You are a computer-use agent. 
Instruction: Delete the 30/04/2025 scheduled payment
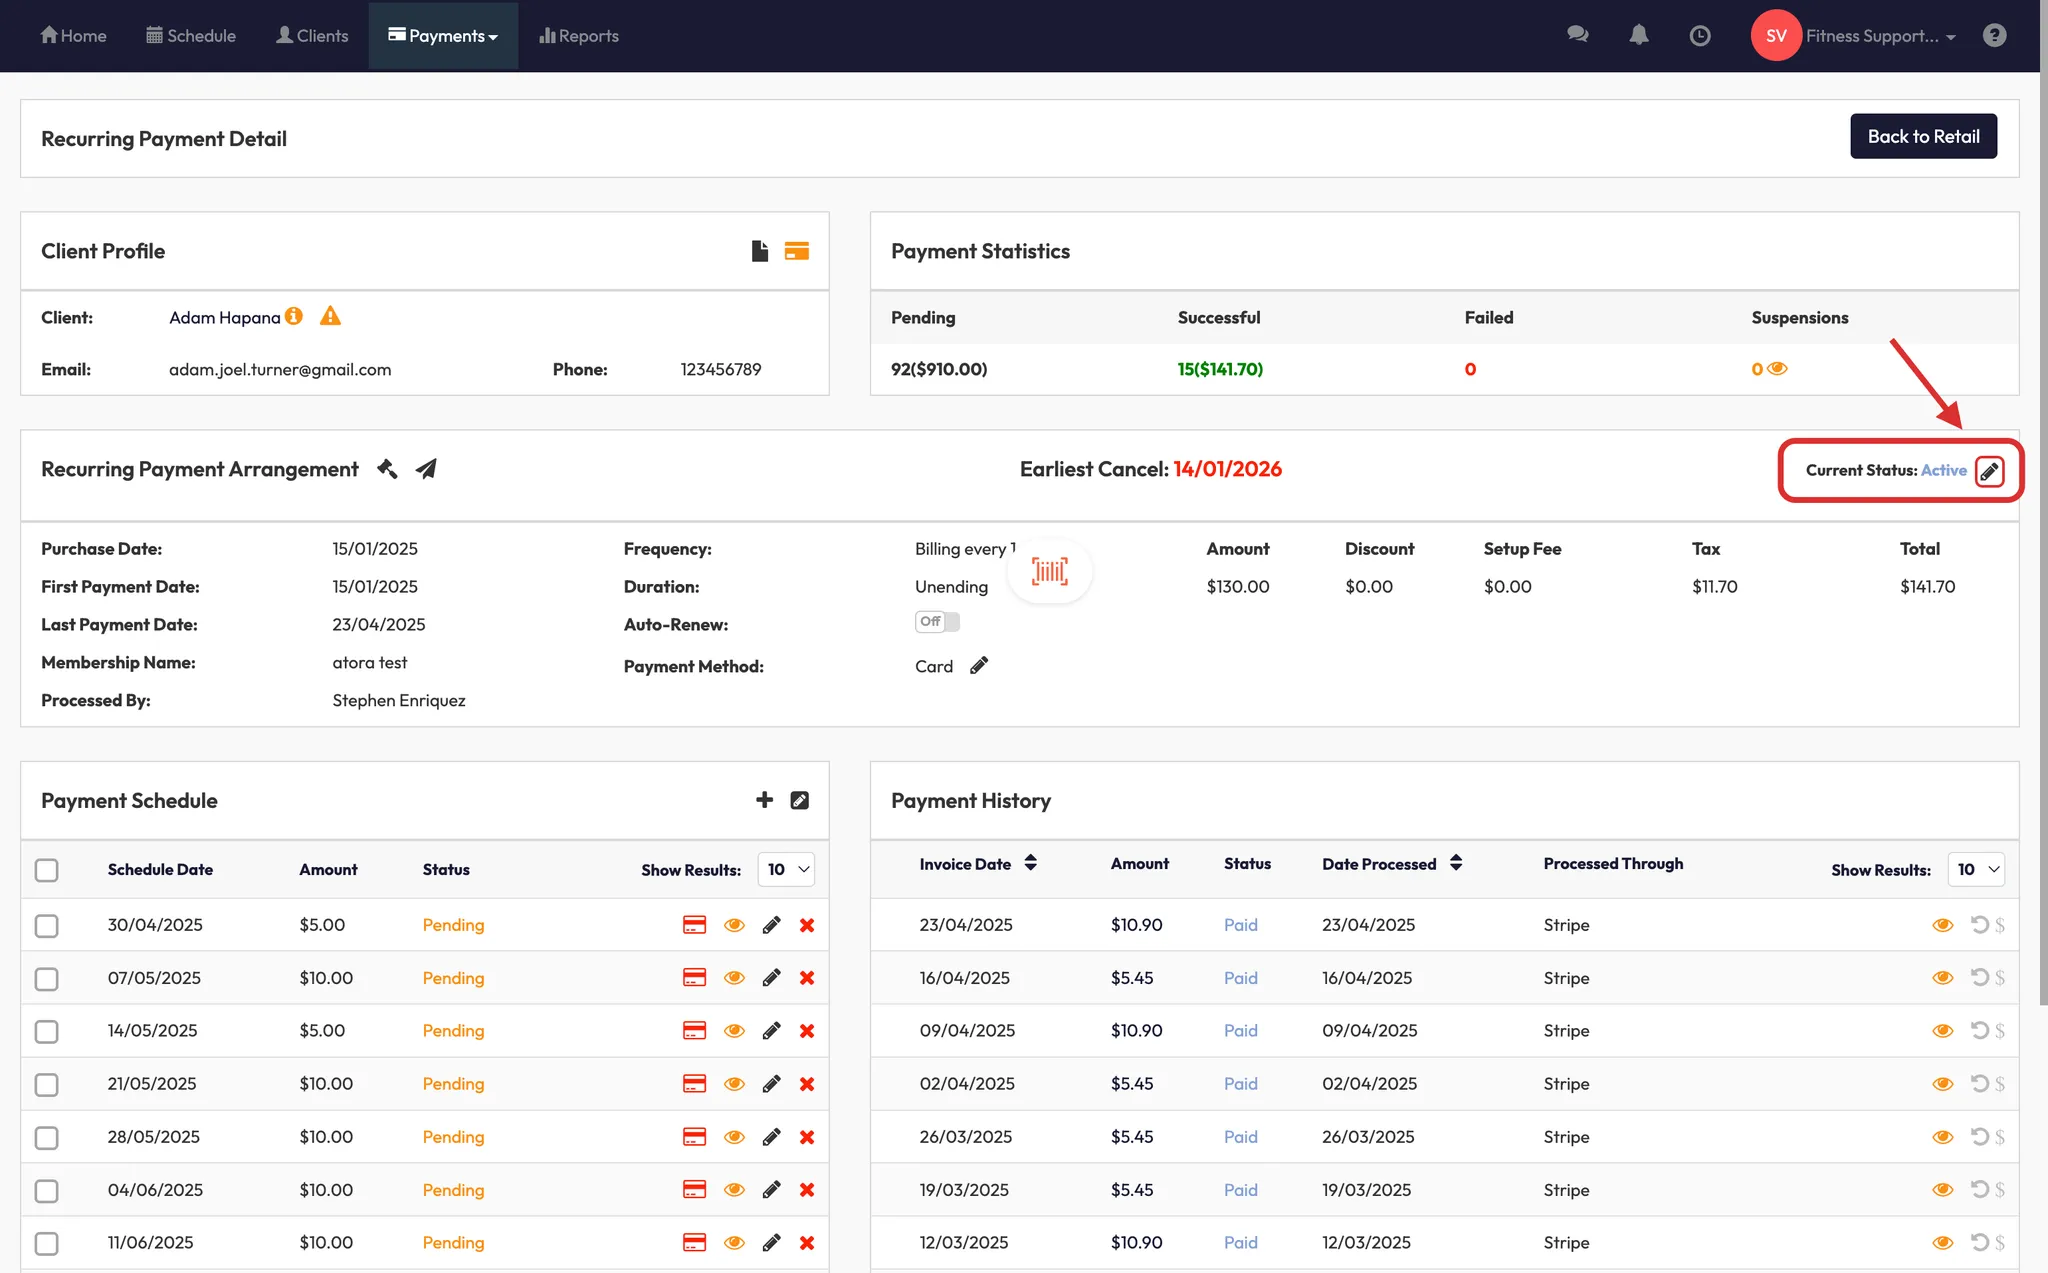pyautogui.click(x=807, y=925)
